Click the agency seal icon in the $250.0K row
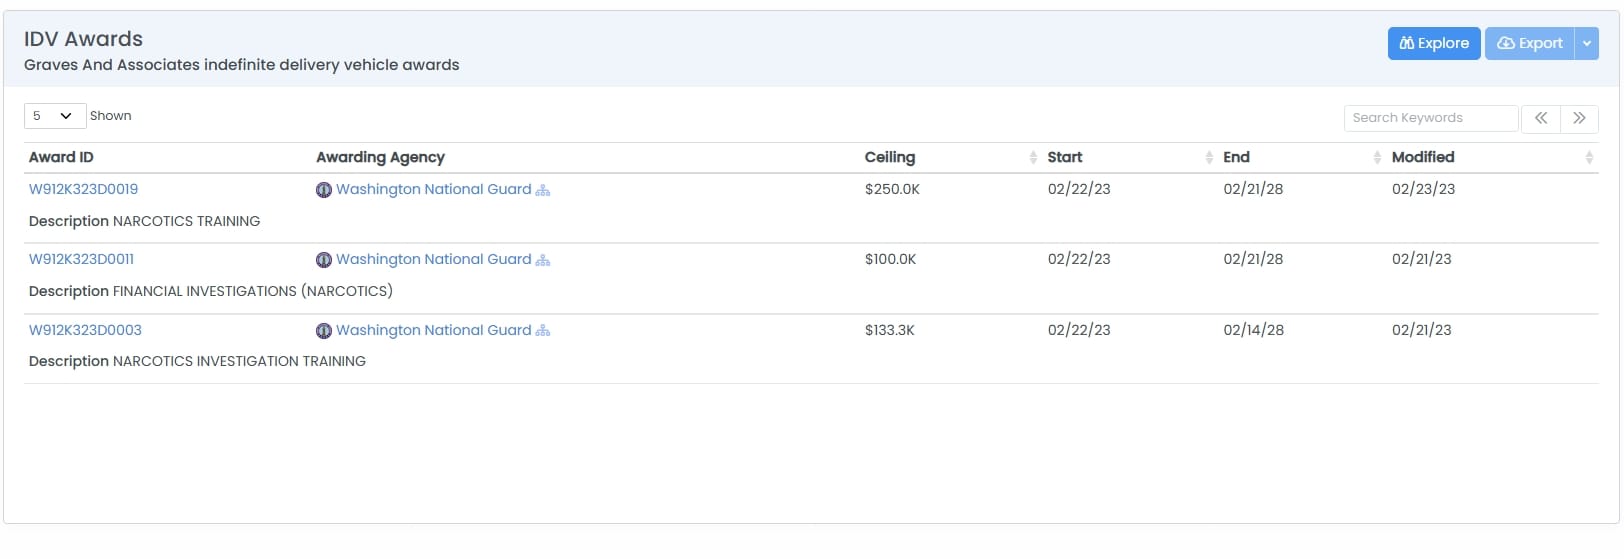Viewport: 1624px width, 559px height. [324, 190]
